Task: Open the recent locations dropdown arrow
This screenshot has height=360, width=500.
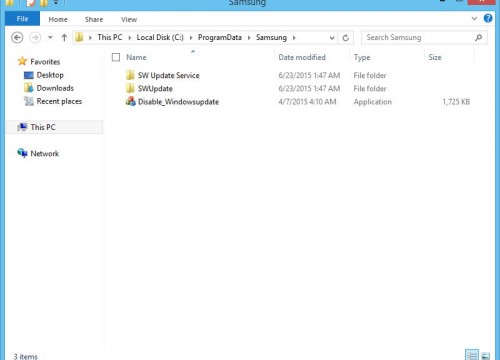Action: pos(50,37)
